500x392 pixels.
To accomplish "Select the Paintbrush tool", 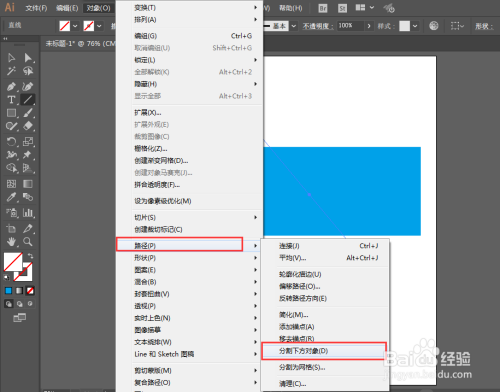I will (x=28, y=113).
